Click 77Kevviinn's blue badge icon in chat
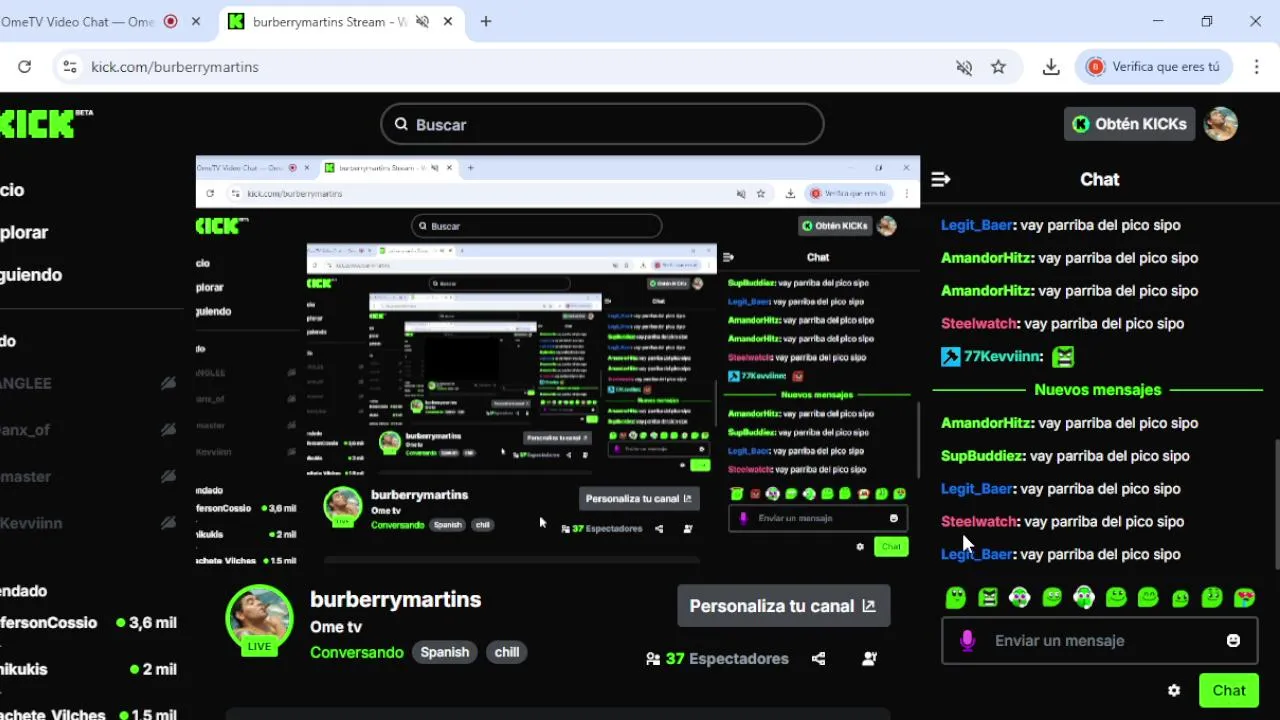 click(950, 356)
